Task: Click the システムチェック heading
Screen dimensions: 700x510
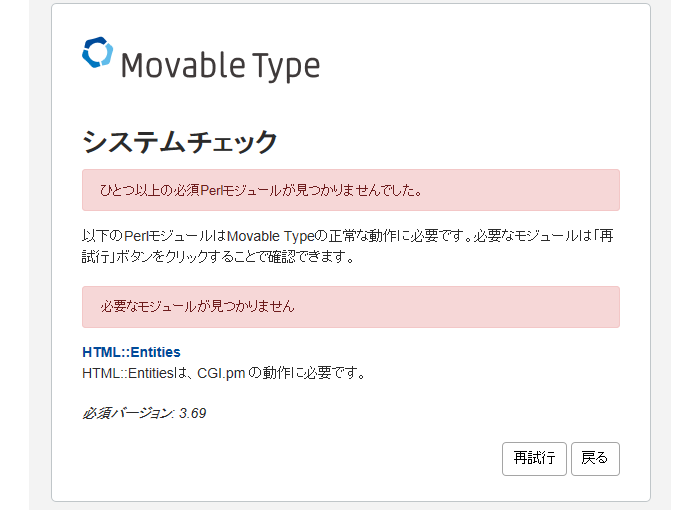Action: click(179, 142)
